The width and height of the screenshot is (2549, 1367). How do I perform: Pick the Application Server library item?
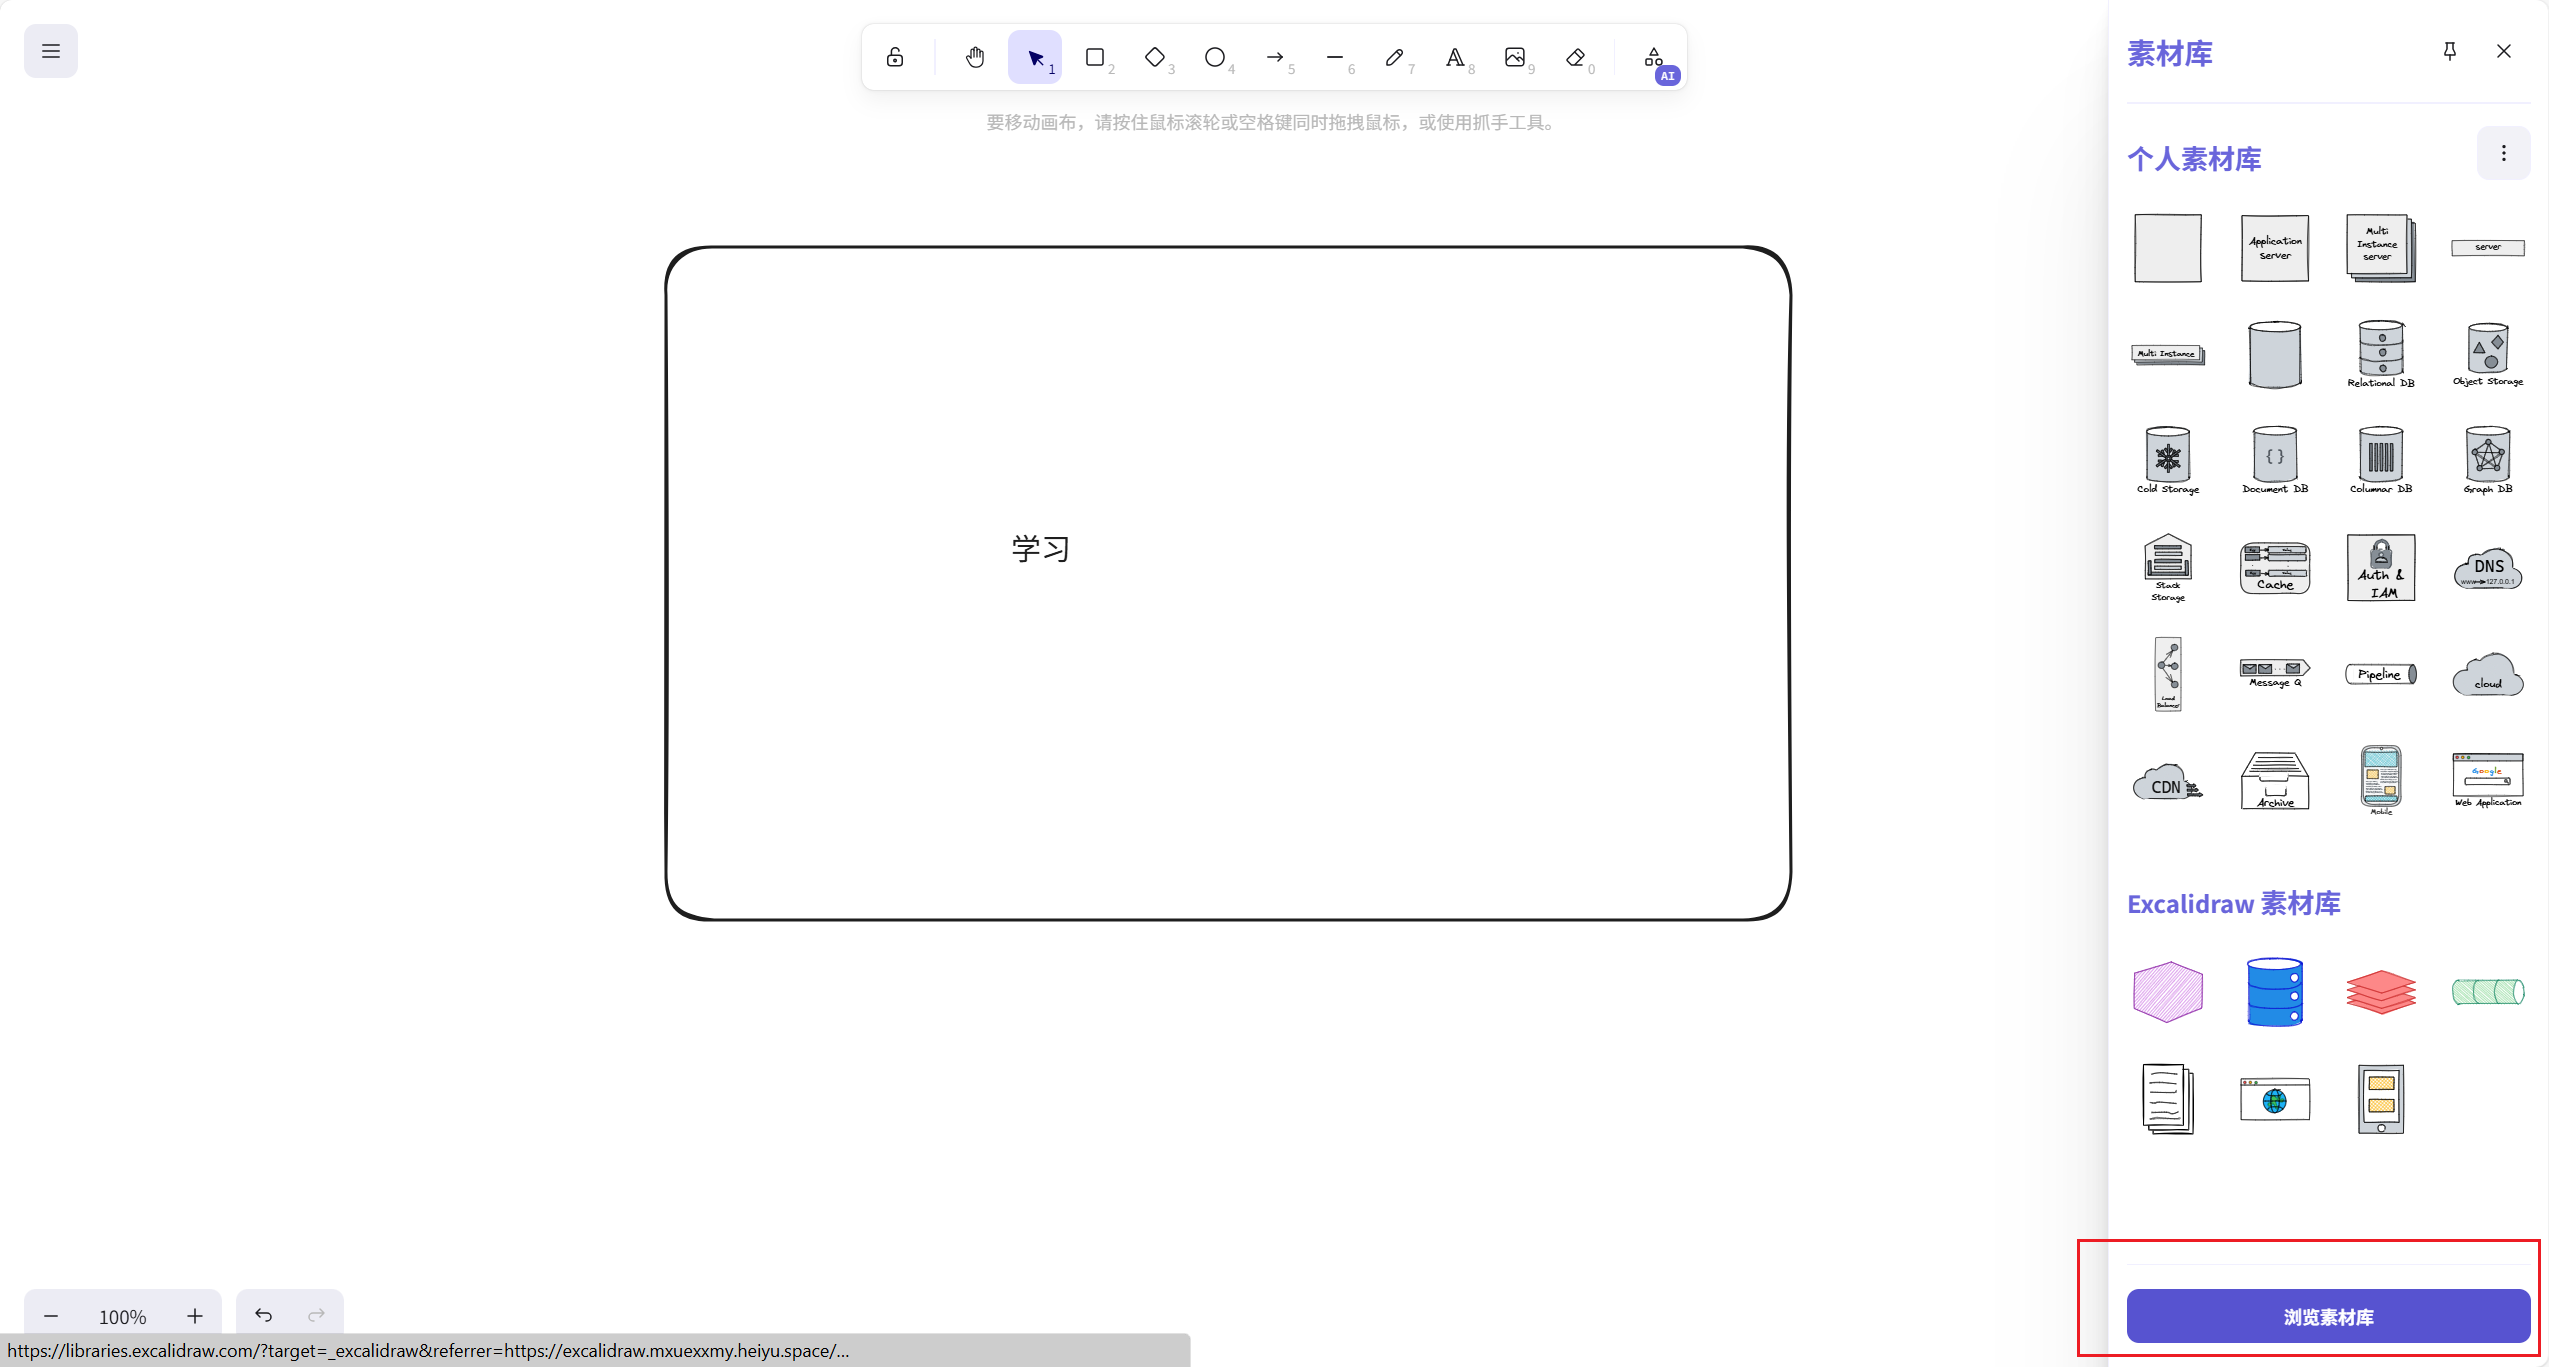click(x=2275, y=248)
